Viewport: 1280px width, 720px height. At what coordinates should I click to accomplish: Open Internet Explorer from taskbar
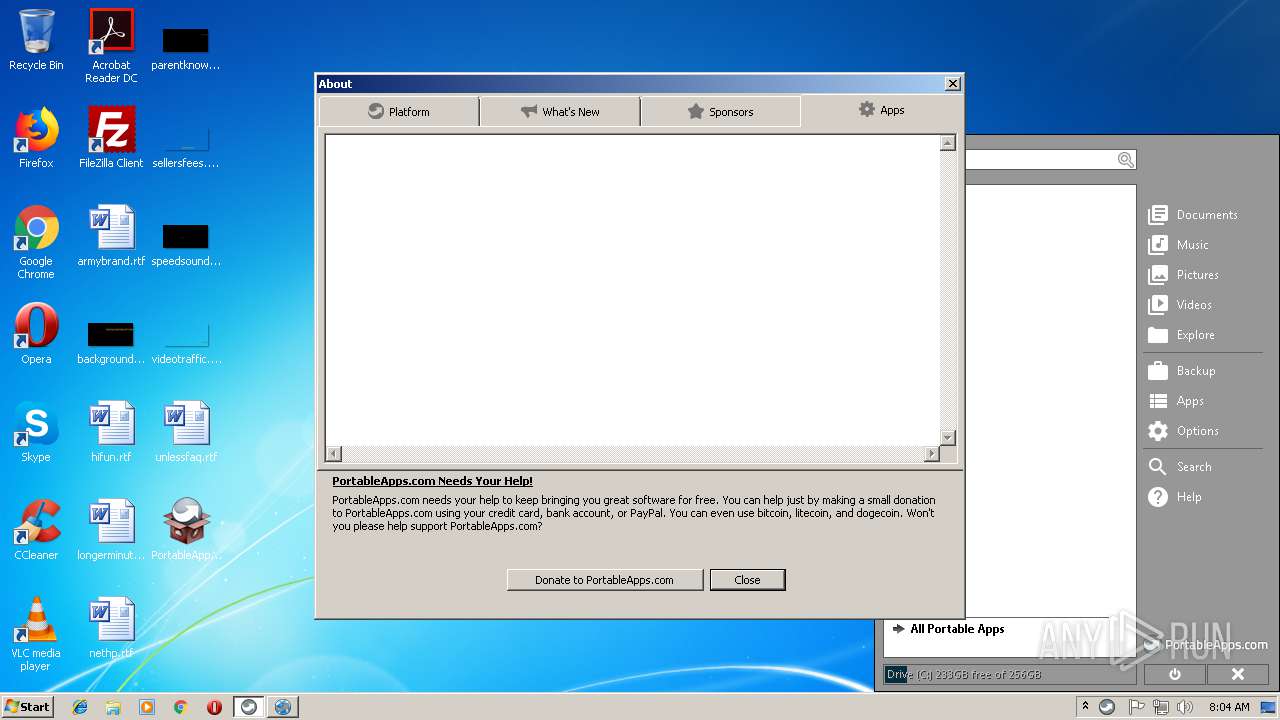coord(80,707)
